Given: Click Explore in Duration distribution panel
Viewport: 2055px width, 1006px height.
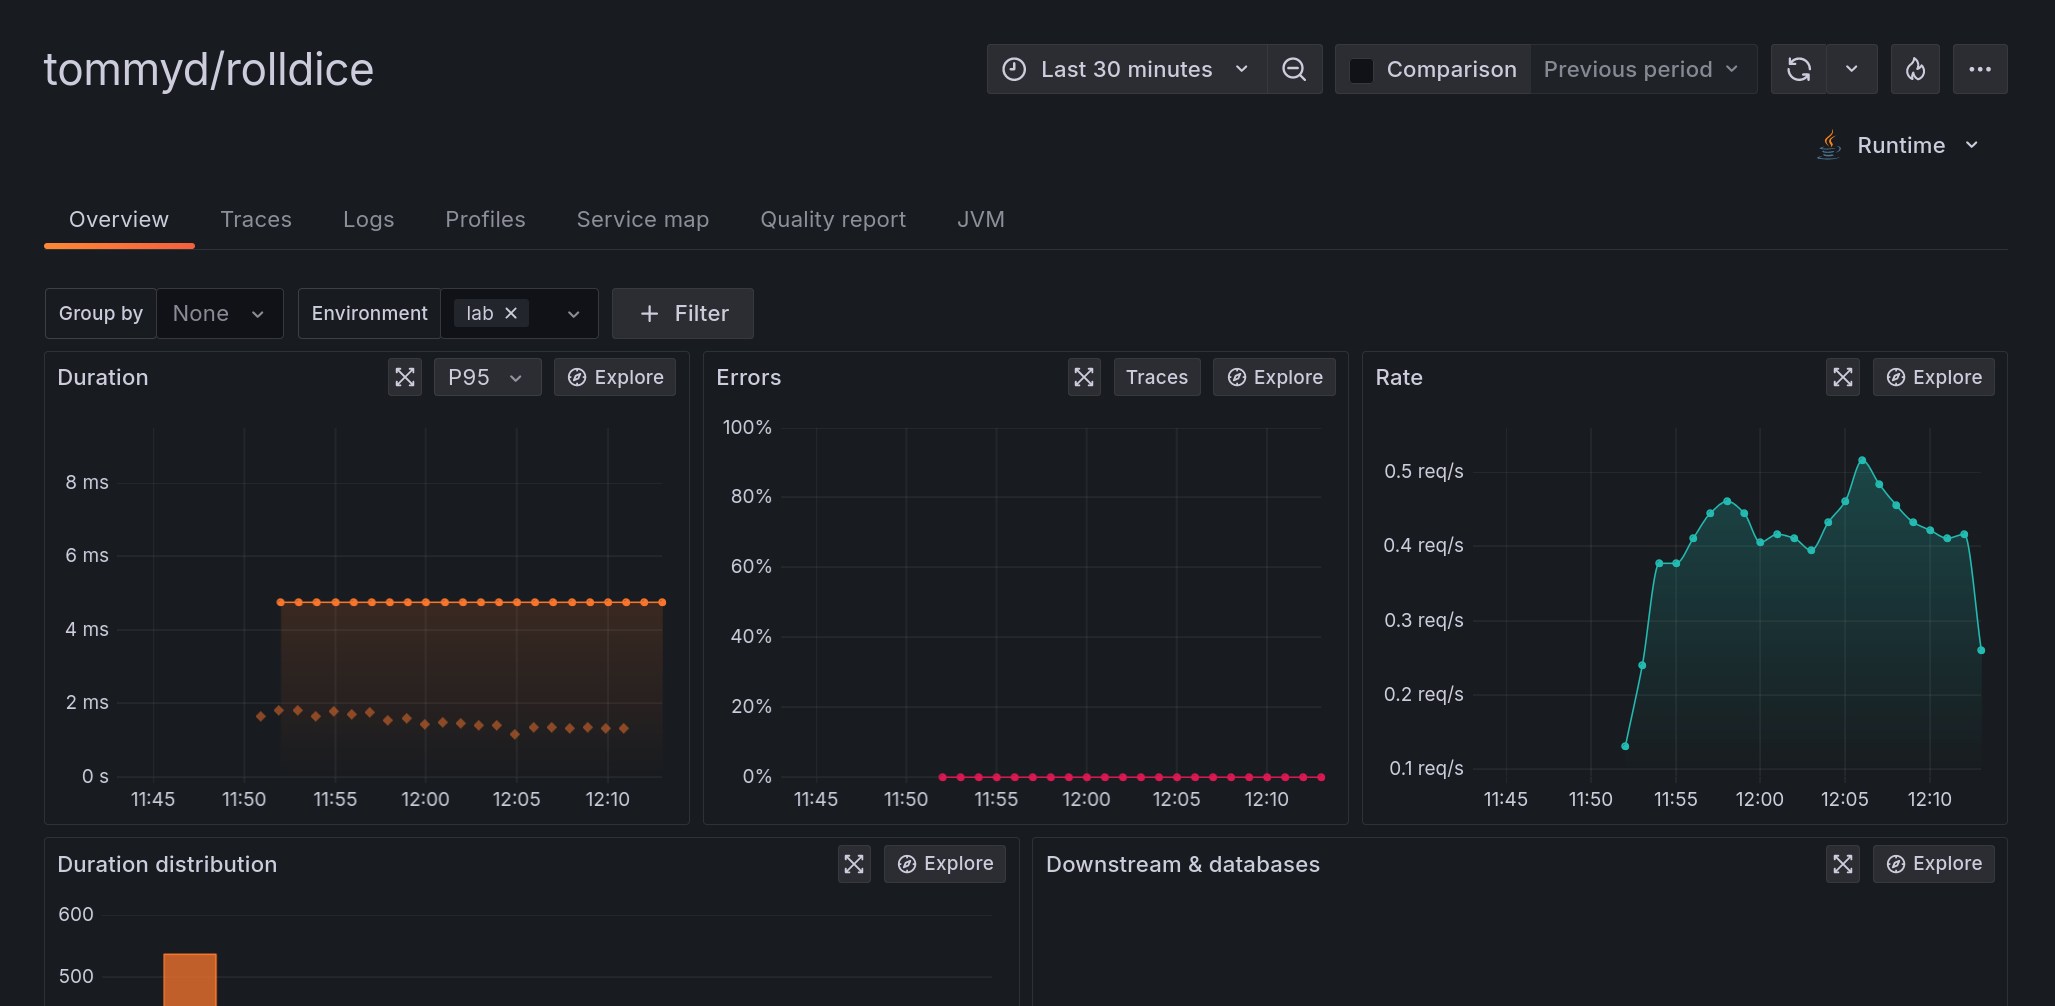Looking at the screenshot, I should pyautogui.click(x=945, y=864).
